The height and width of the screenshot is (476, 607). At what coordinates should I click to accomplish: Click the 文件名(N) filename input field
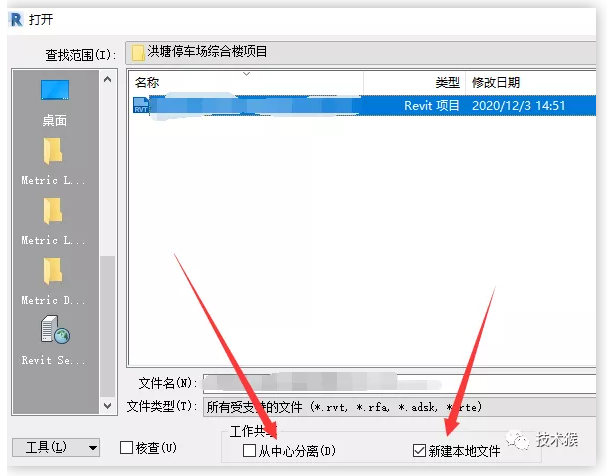(x=400, y=384)
